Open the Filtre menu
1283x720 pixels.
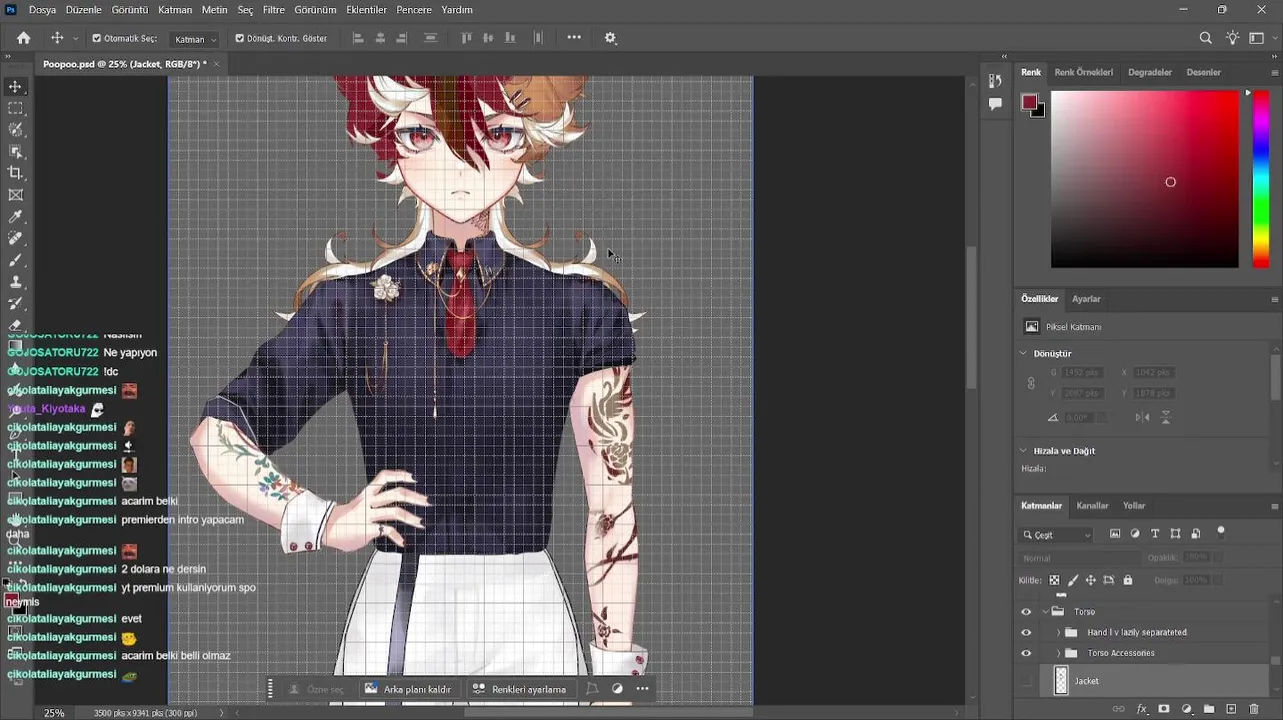pos(274,10)
